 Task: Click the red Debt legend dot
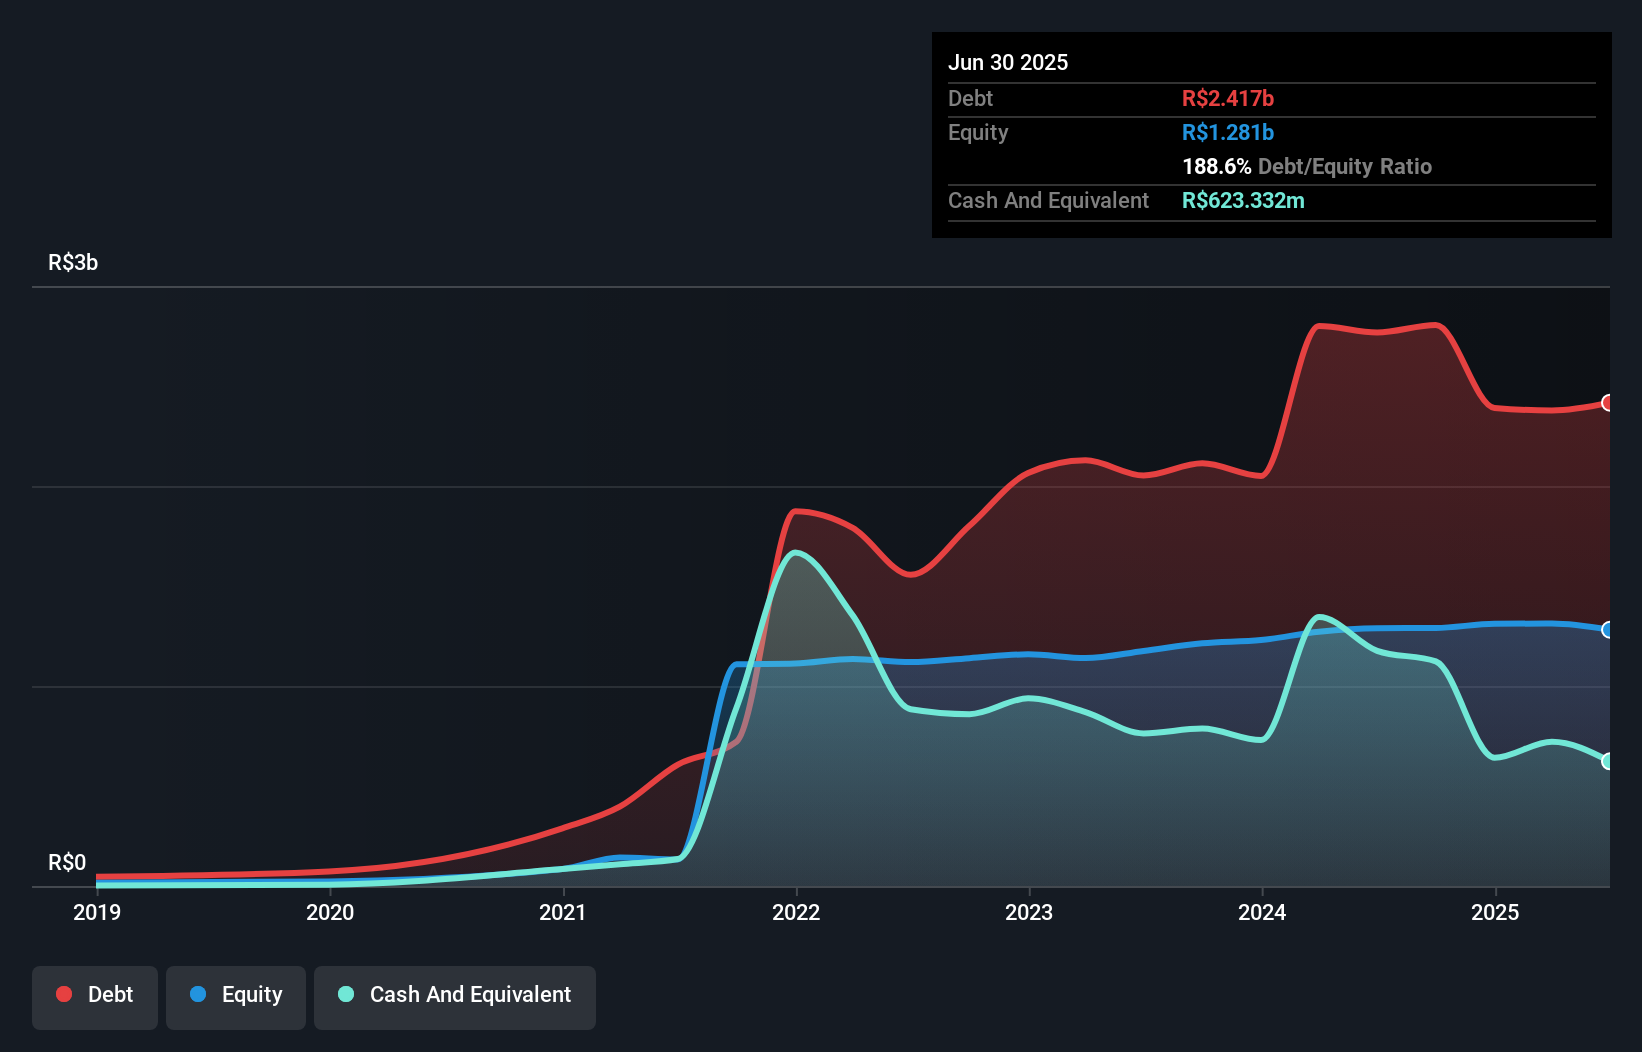pos(63,994)
